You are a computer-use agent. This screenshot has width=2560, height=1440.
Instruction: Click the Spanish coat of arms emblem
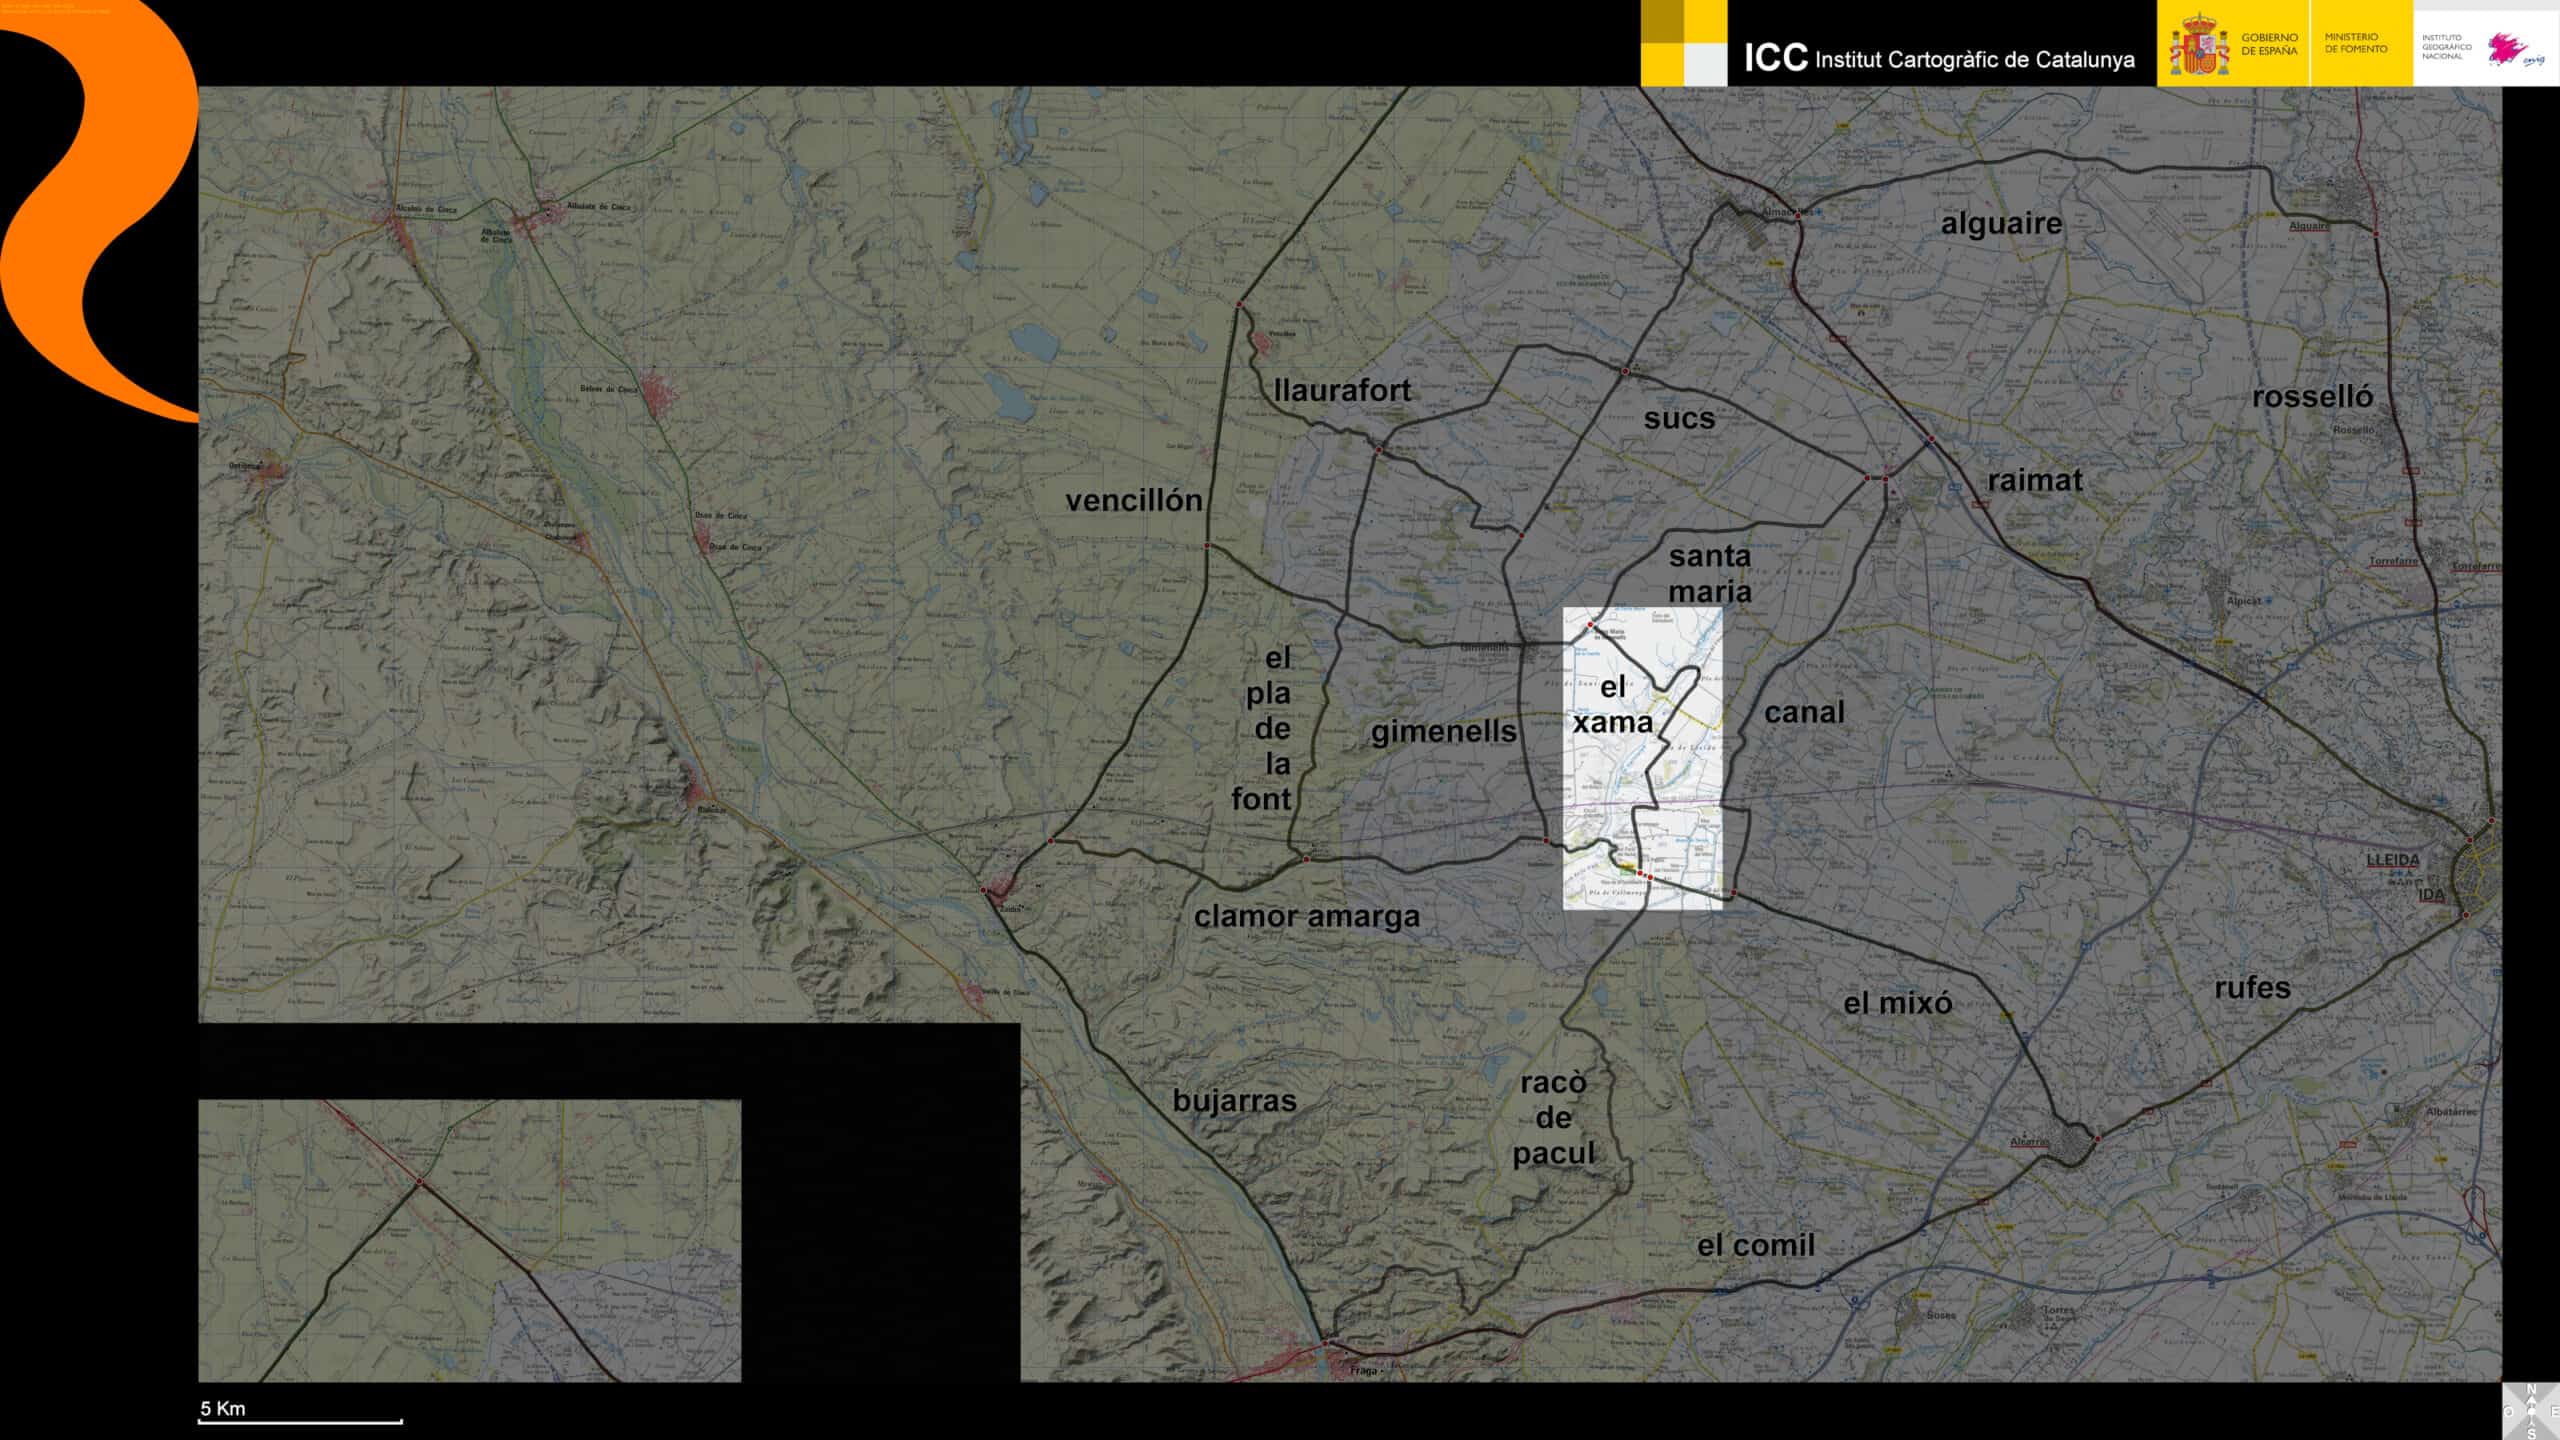[2198, 44]
